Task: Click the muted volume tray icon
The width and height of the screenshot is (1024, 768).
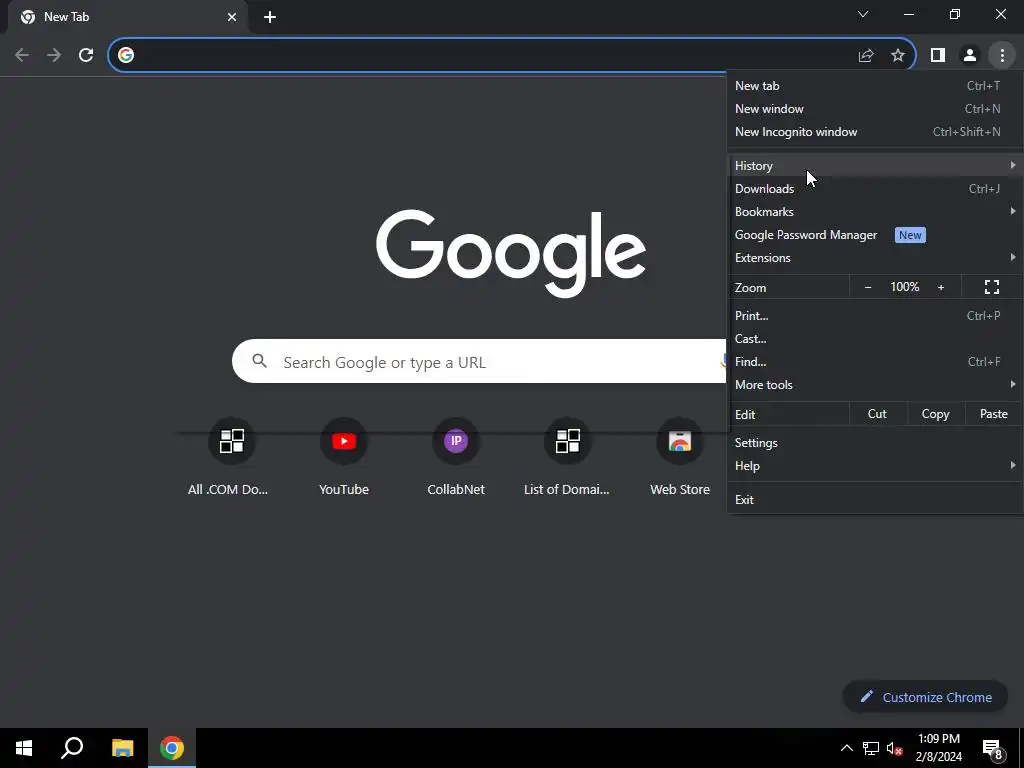Action: click(x=894, y=748)
